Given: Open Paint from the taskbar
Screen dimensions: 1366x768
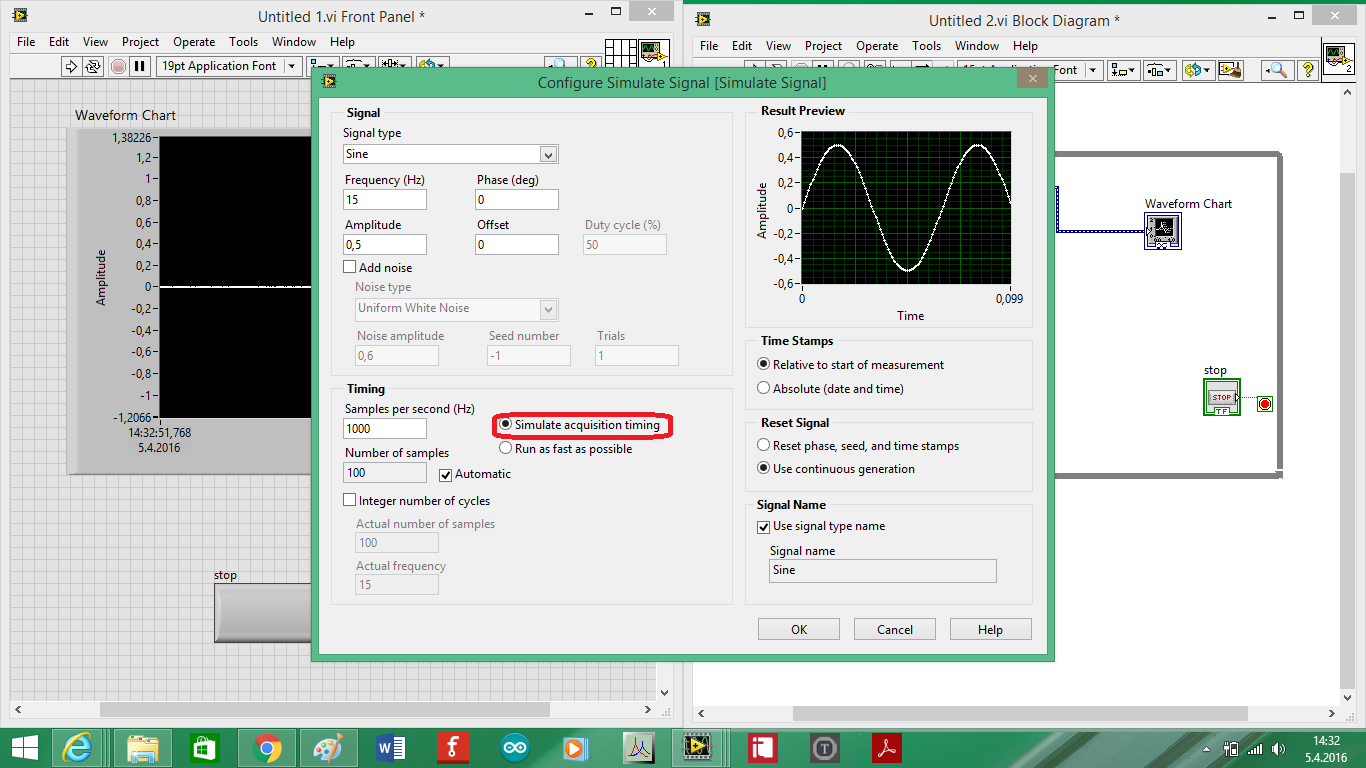Looking at the screenshot, I should click(x=328, y=748).
